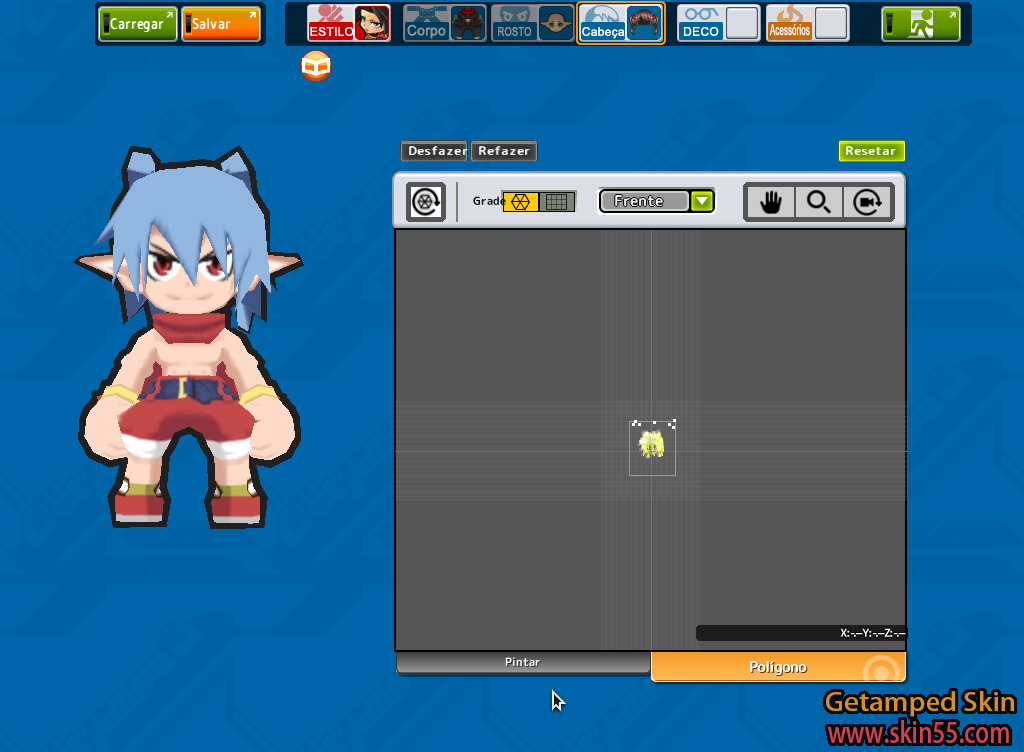Click the empty DECO slot
The width and height of the screenshot is (1024, 752).
(x=743, y=23)
